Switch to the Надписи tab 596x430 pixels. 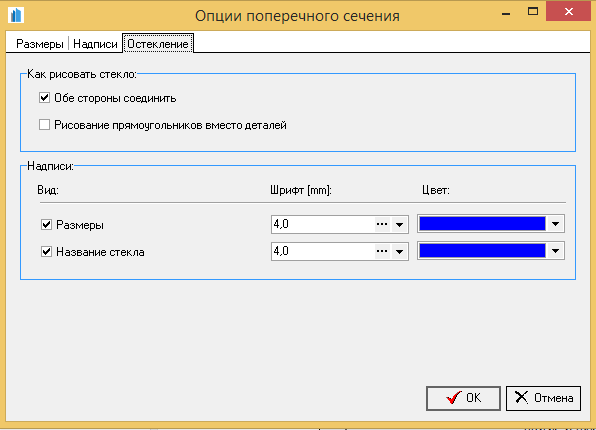(95, 44)
